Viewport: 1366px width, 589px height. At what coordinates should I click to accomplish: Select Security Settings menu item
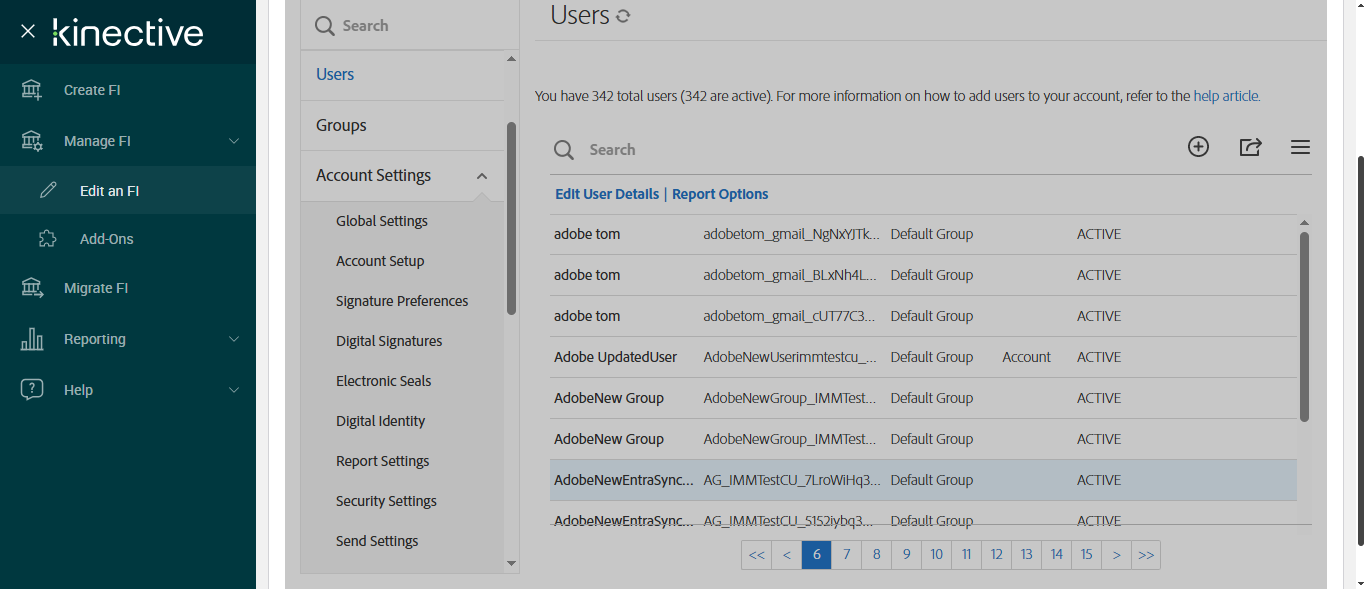point(386,501)
